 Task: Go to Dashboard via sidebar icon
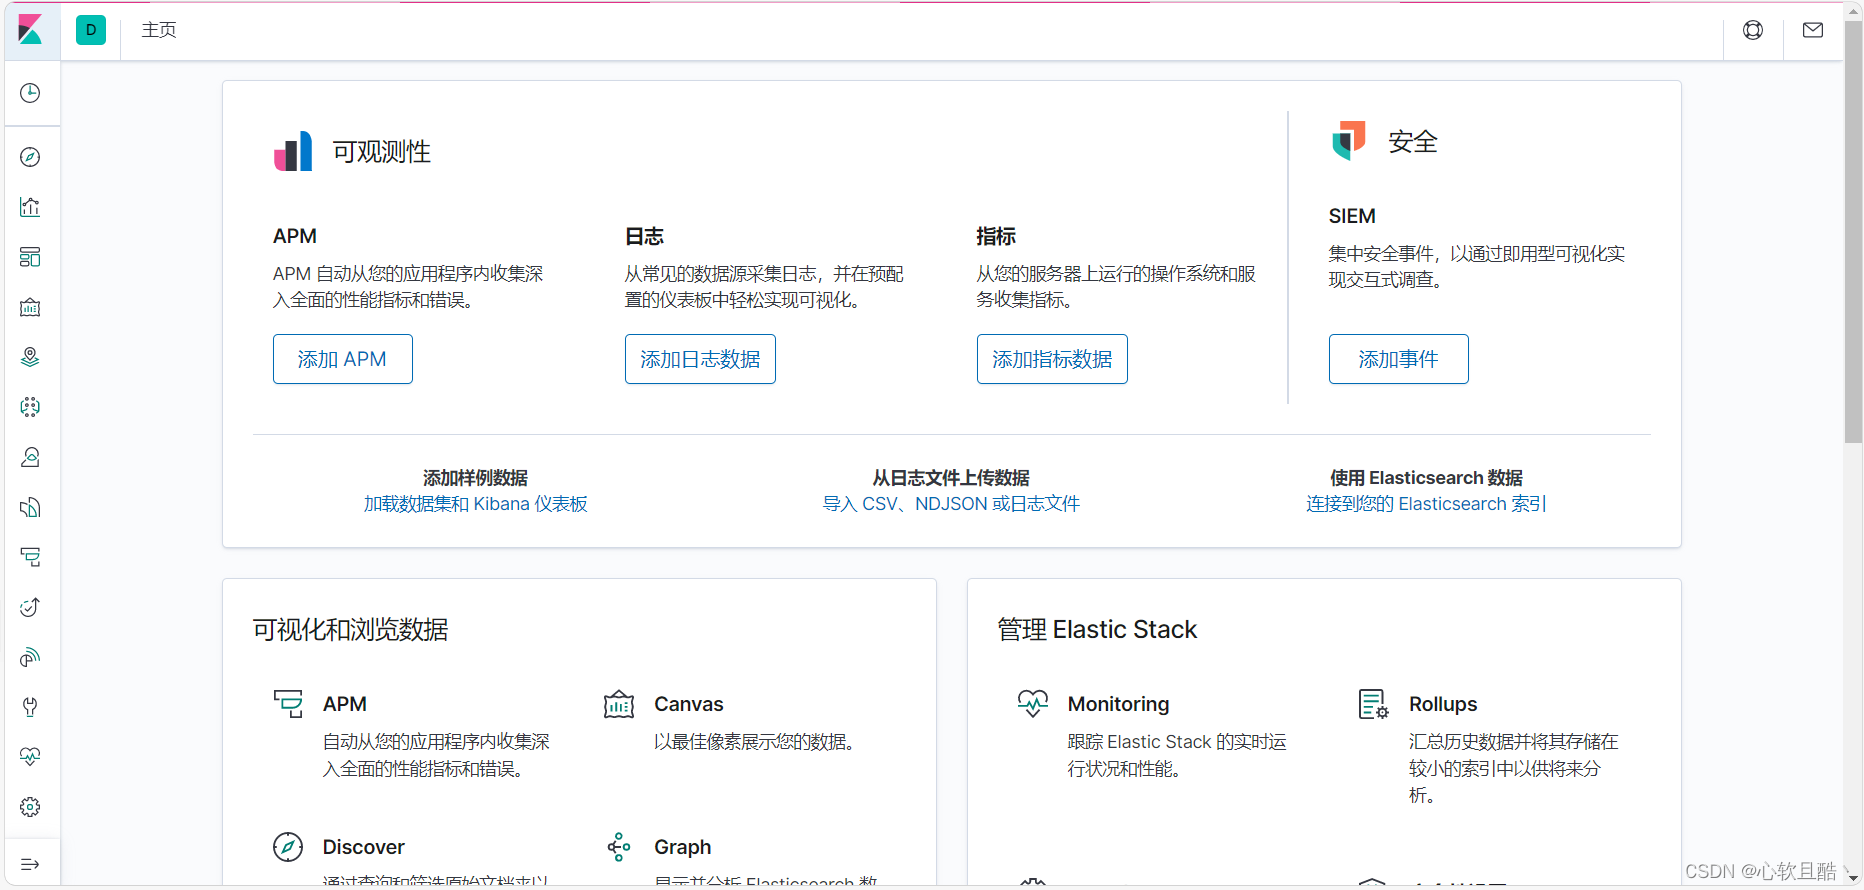(30, 257)
